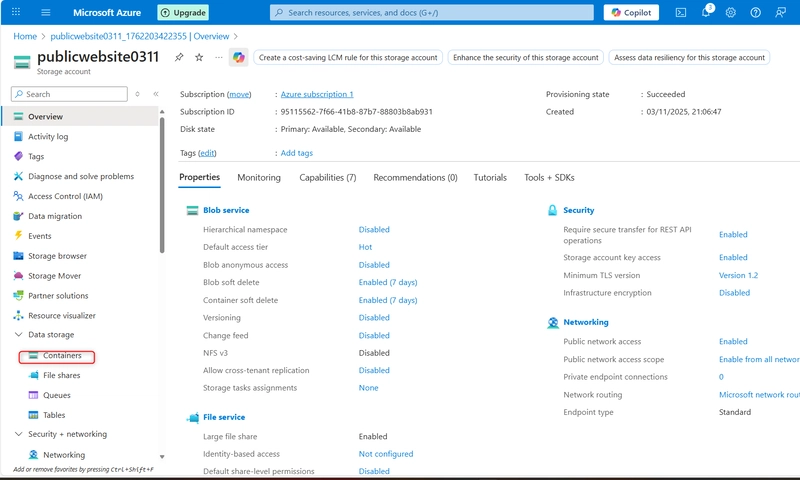Mark storage account as favorite star
This screenshot has height=480, width=800.
(x=199, y=57)
